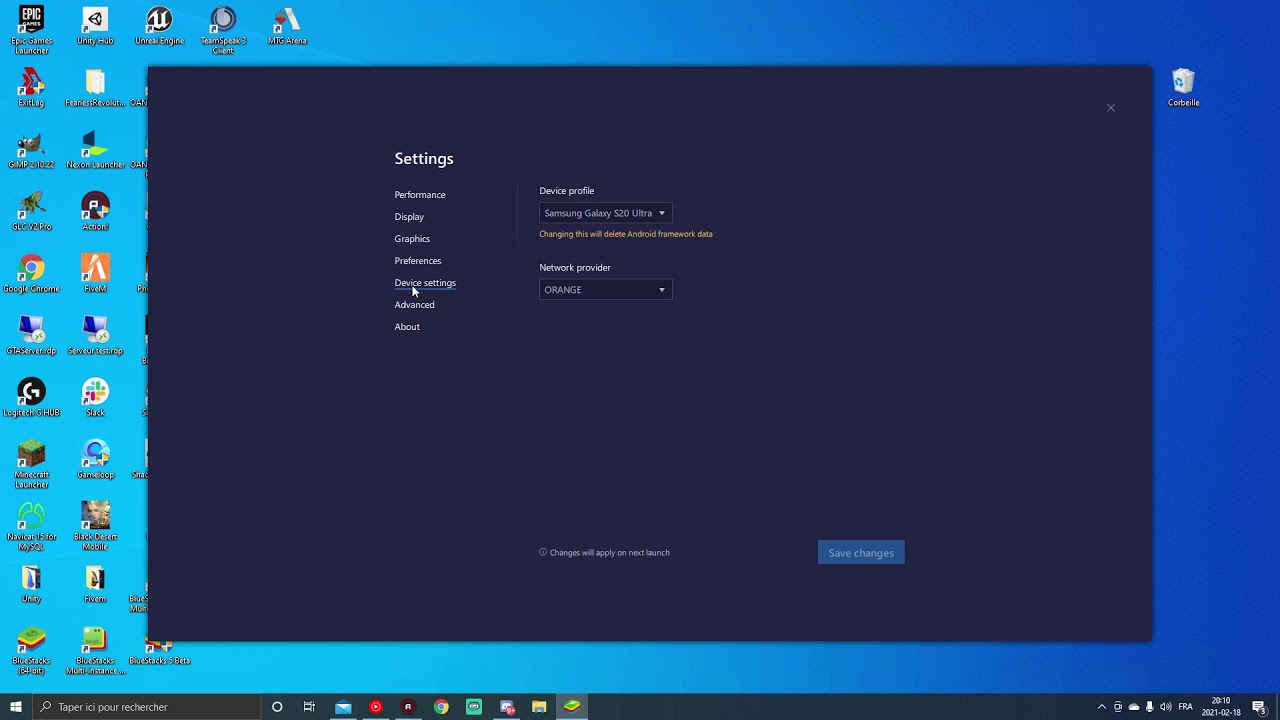This screenshot has height=720, width=1280.
Task: Open the About section
Action: click(407, 327)
